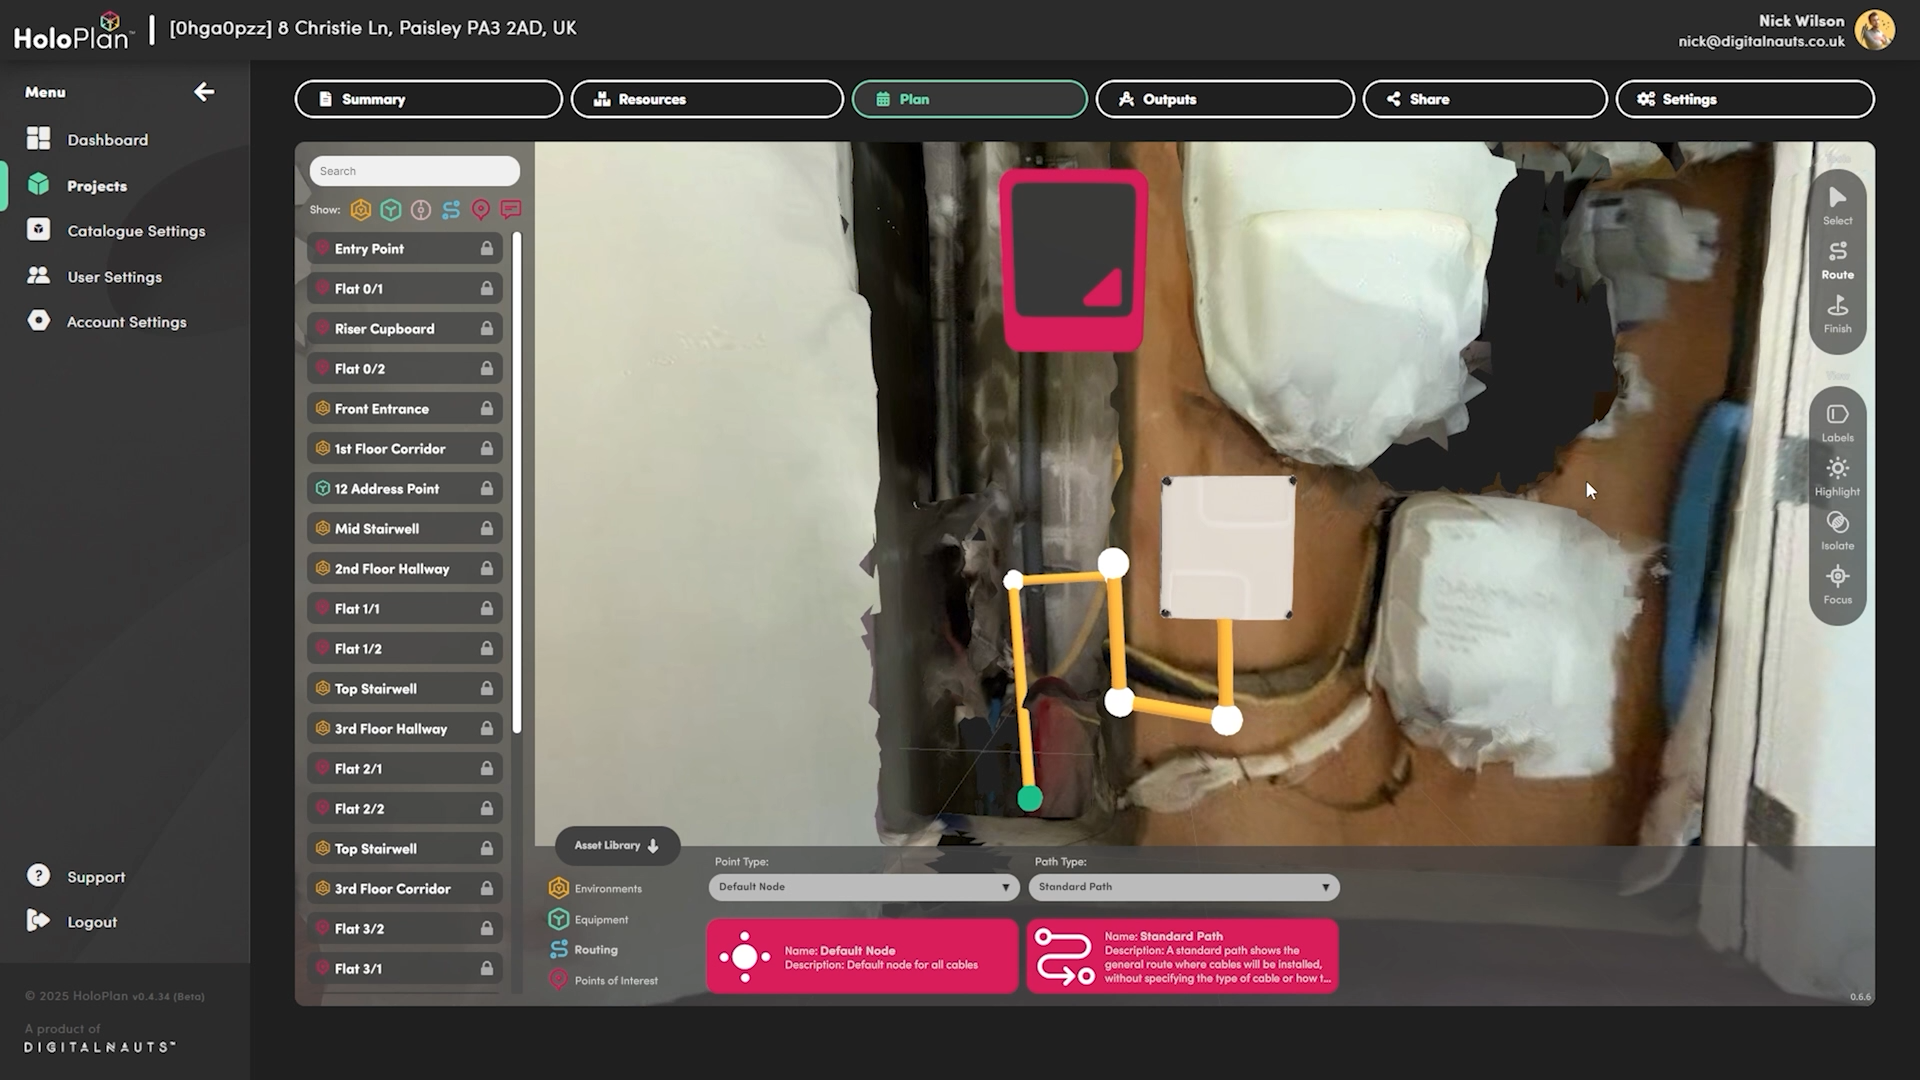Collapse the menu with back arrow

[x=204, y=92]
